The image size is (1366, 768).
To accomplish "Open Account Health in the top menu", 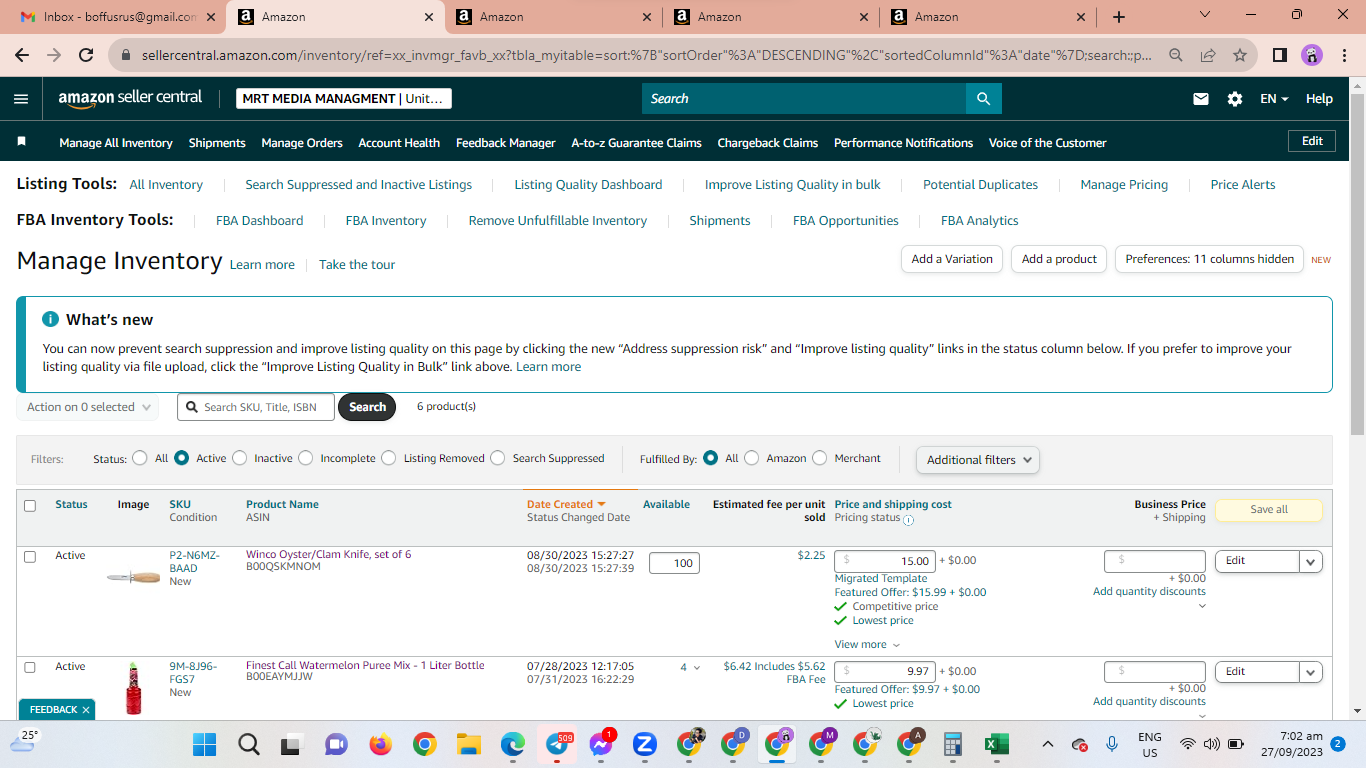I will [x=399, y=143].
